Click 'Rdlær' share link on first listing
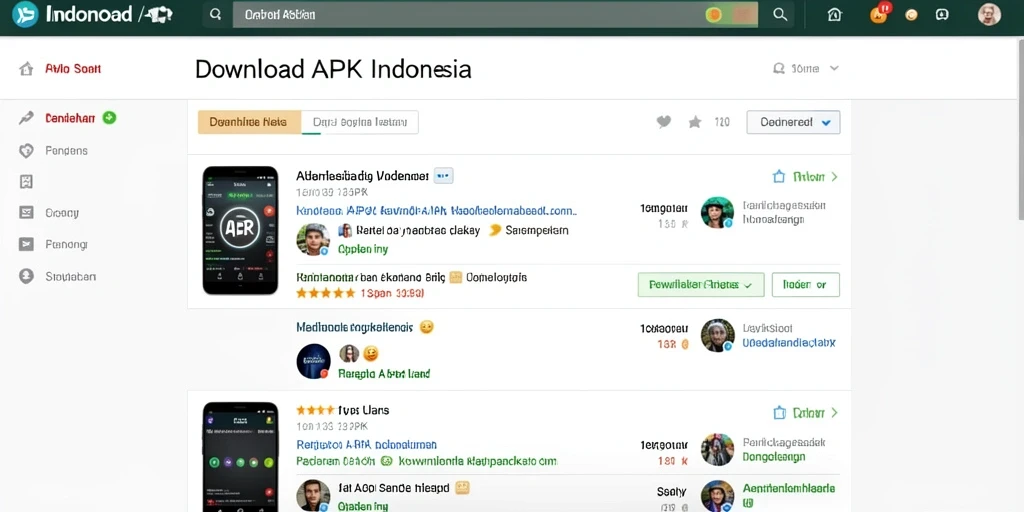1024x512 pixels. [805, 176]
